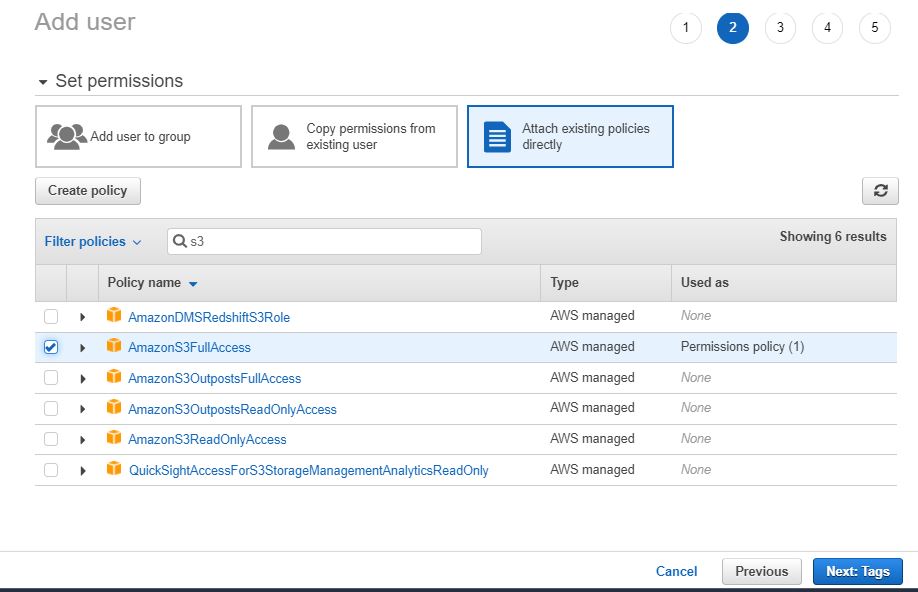918x592 pixels.
Task: Collapse the Set permissions section
Action: click(42, 81)
